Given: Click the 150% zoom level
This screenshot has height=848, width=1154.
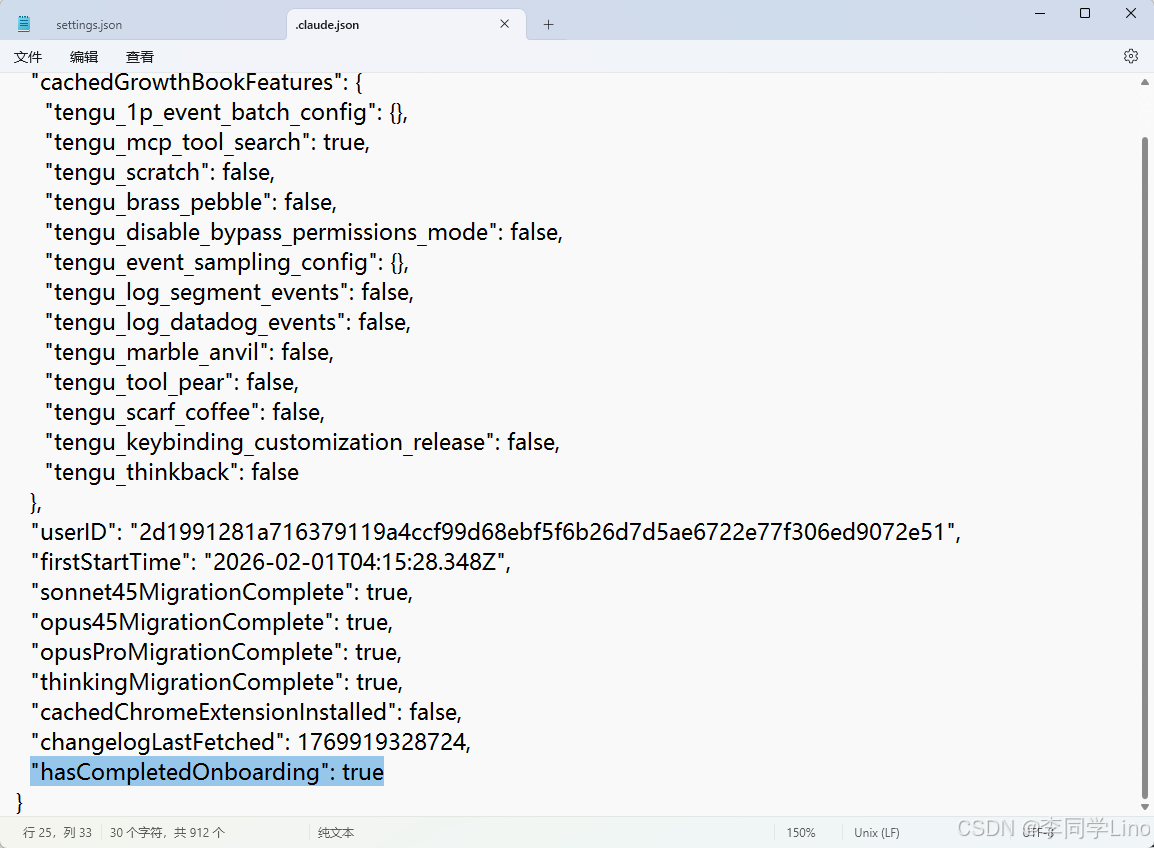Looking at the screenshot, I should (801, 833).
